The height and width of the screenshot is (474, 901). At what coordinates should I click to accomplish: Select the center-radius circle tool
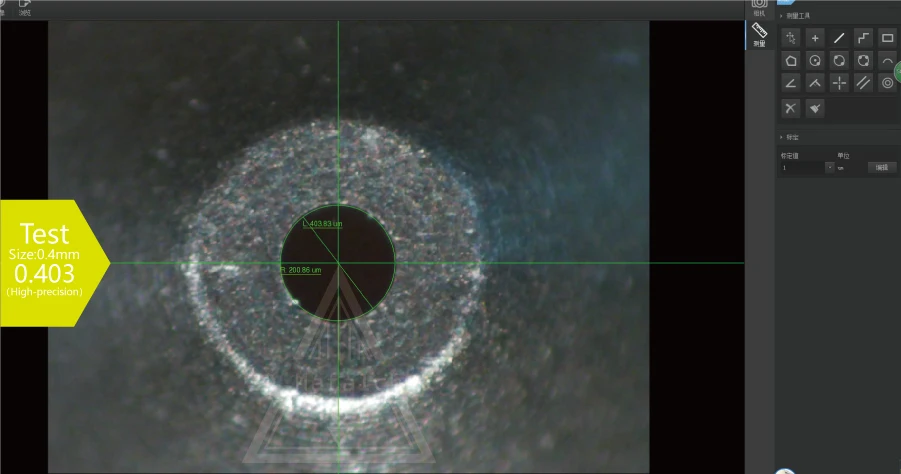[x=815, y=60]
